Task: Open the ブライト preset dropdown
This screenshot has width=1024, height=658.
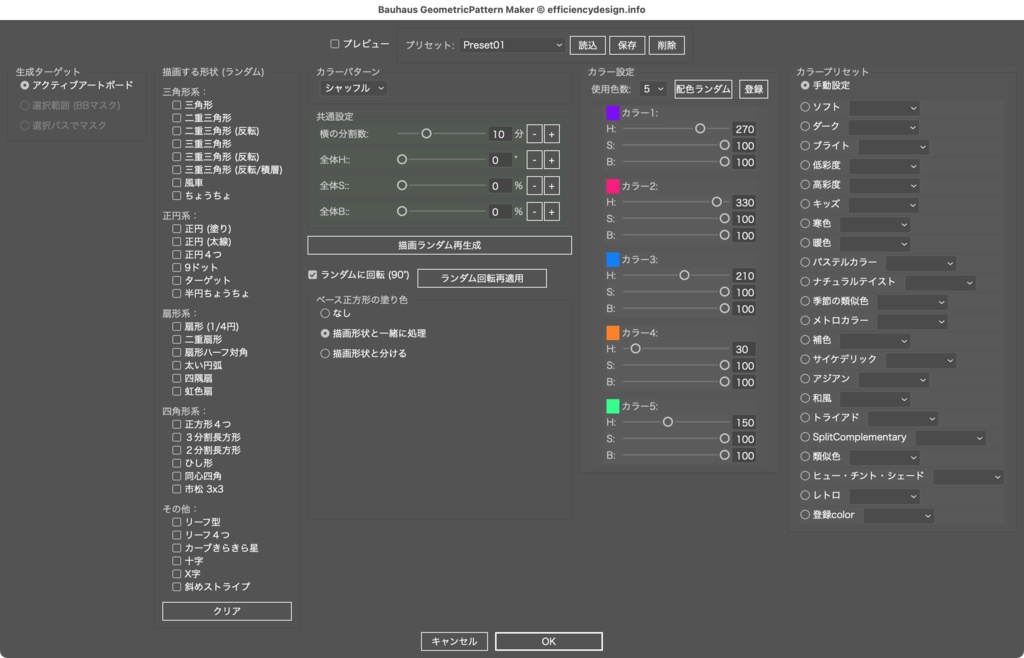Action: click(x=893, y=147)
